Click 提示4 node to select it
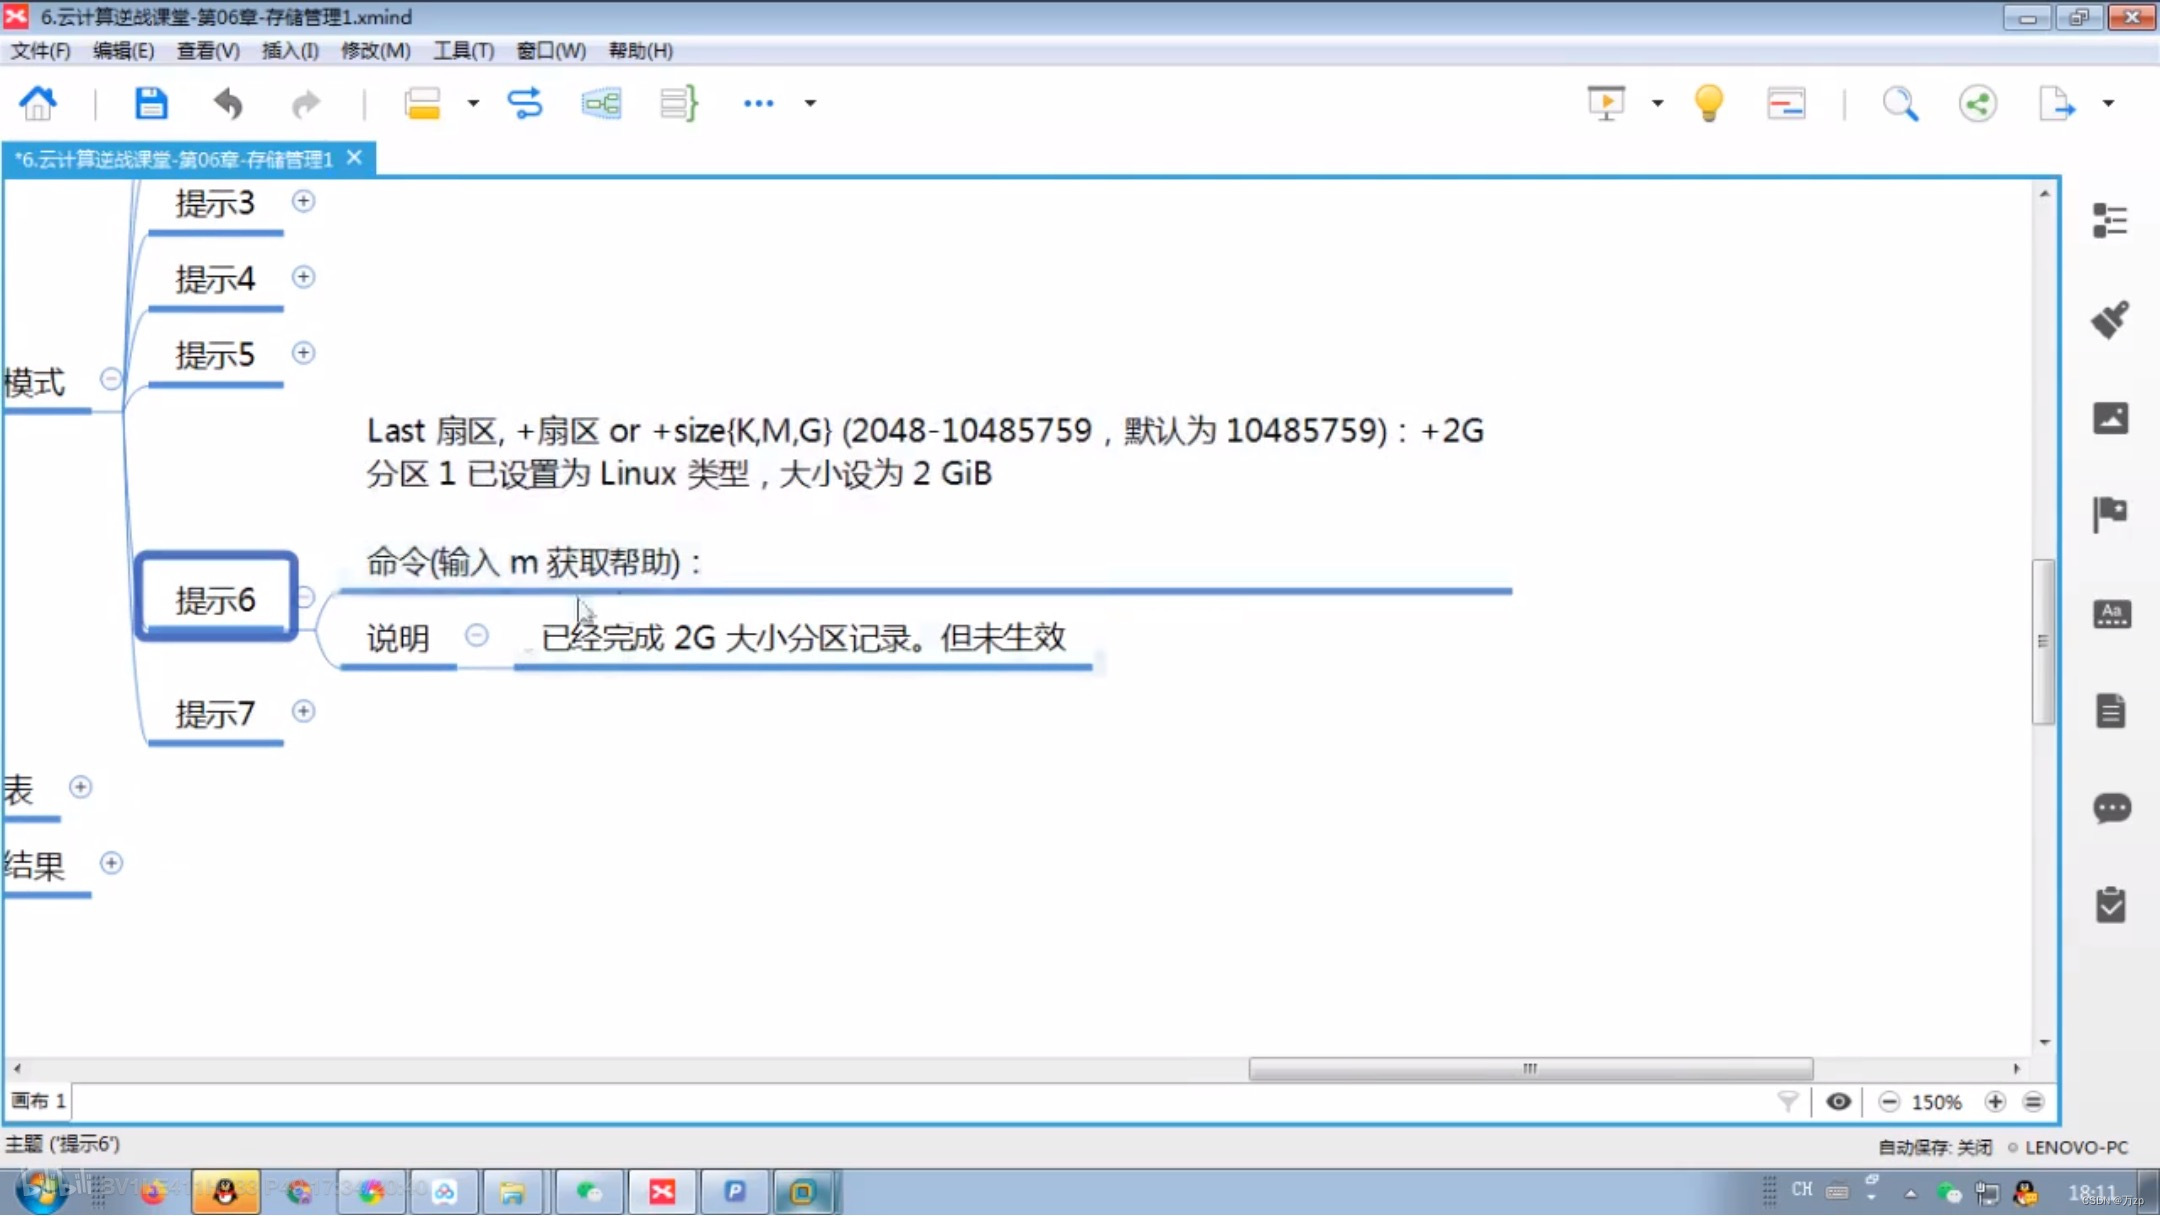The width and height of the screenshot is (2160, 1216). click(x=215, y=277)
